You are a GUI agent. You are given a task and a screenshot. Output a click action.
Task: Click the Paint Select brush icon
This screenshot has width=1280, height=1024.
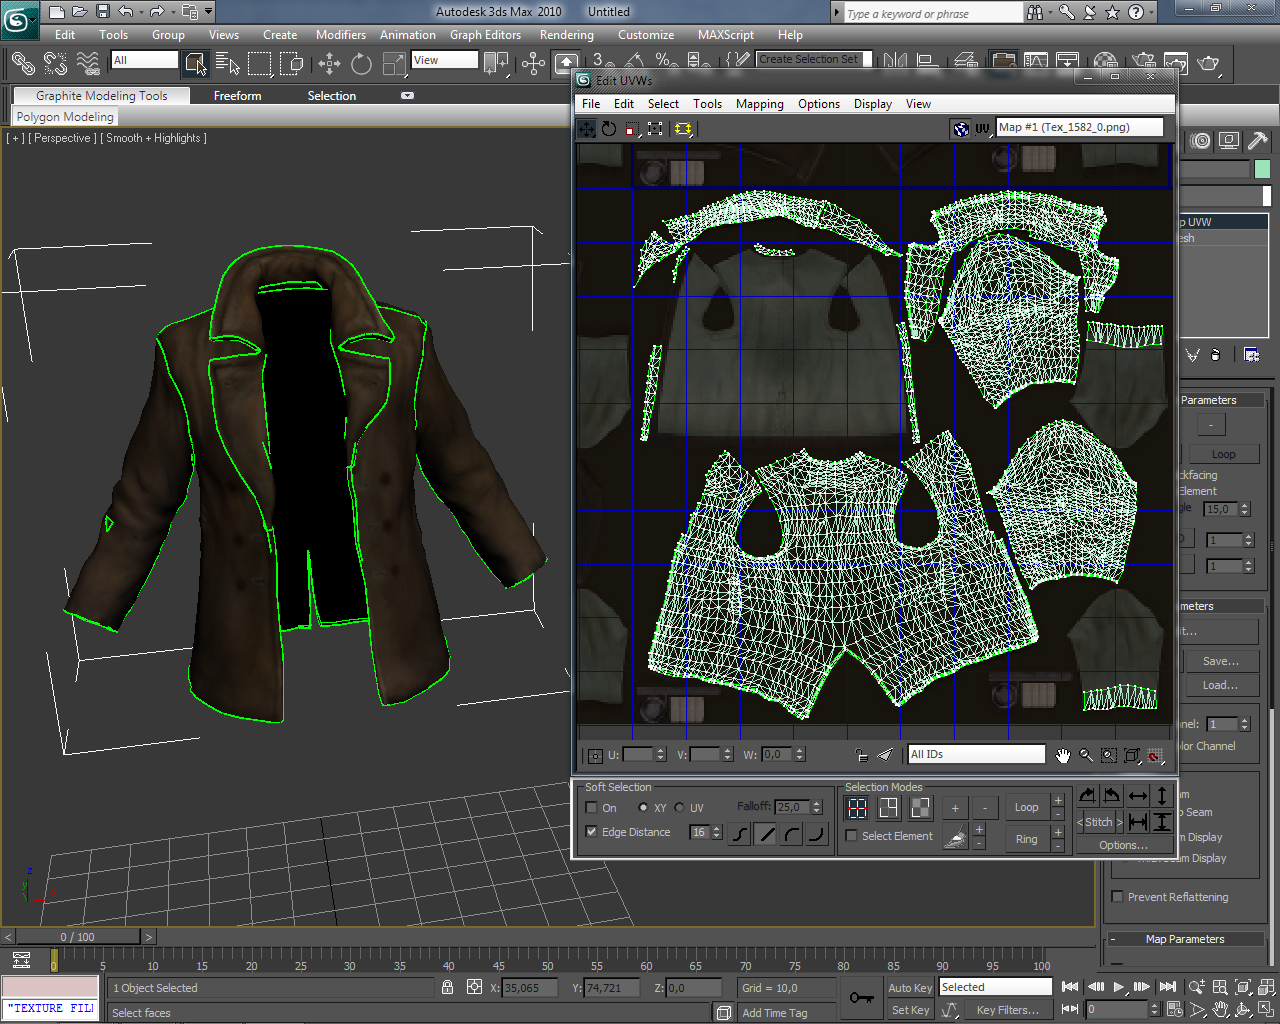point(956,837)
